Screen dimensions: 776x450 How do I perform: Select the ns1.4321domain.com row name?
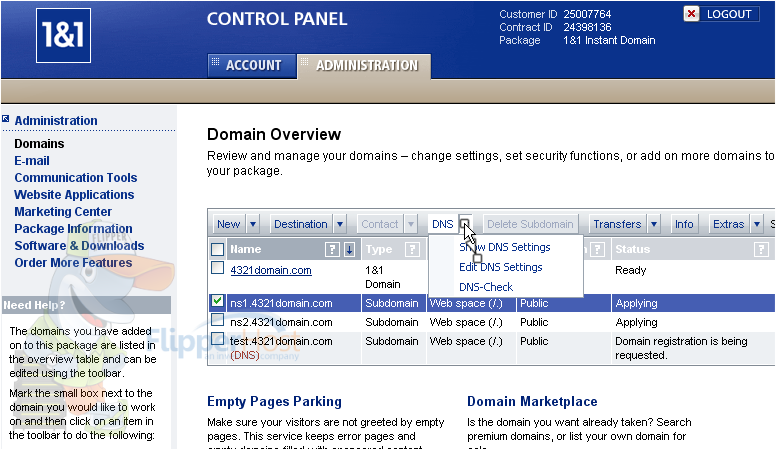pyautogui.click(x=281, y=303)
